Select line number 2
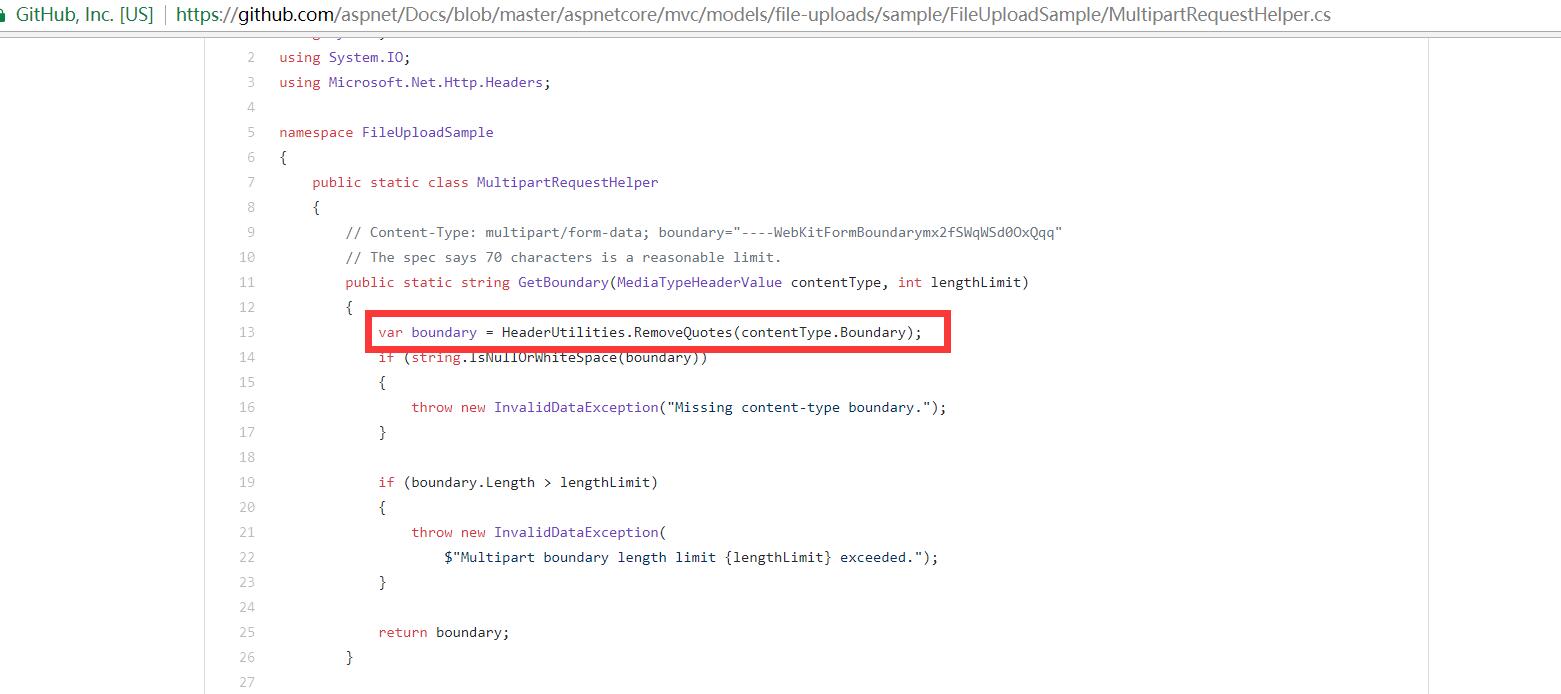This screenshot has width=1561, height=694. click(x=250, y=57)
